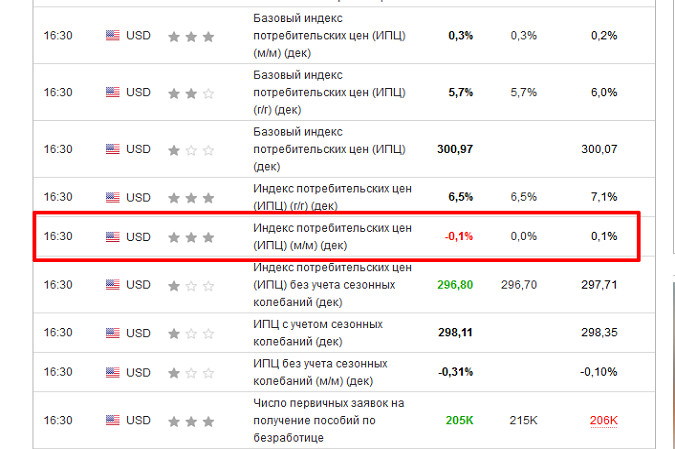Viewport: 675px width, 449px height.
Task: Click star rating in the 205K jobless claims row
Action: coord(191,421)
